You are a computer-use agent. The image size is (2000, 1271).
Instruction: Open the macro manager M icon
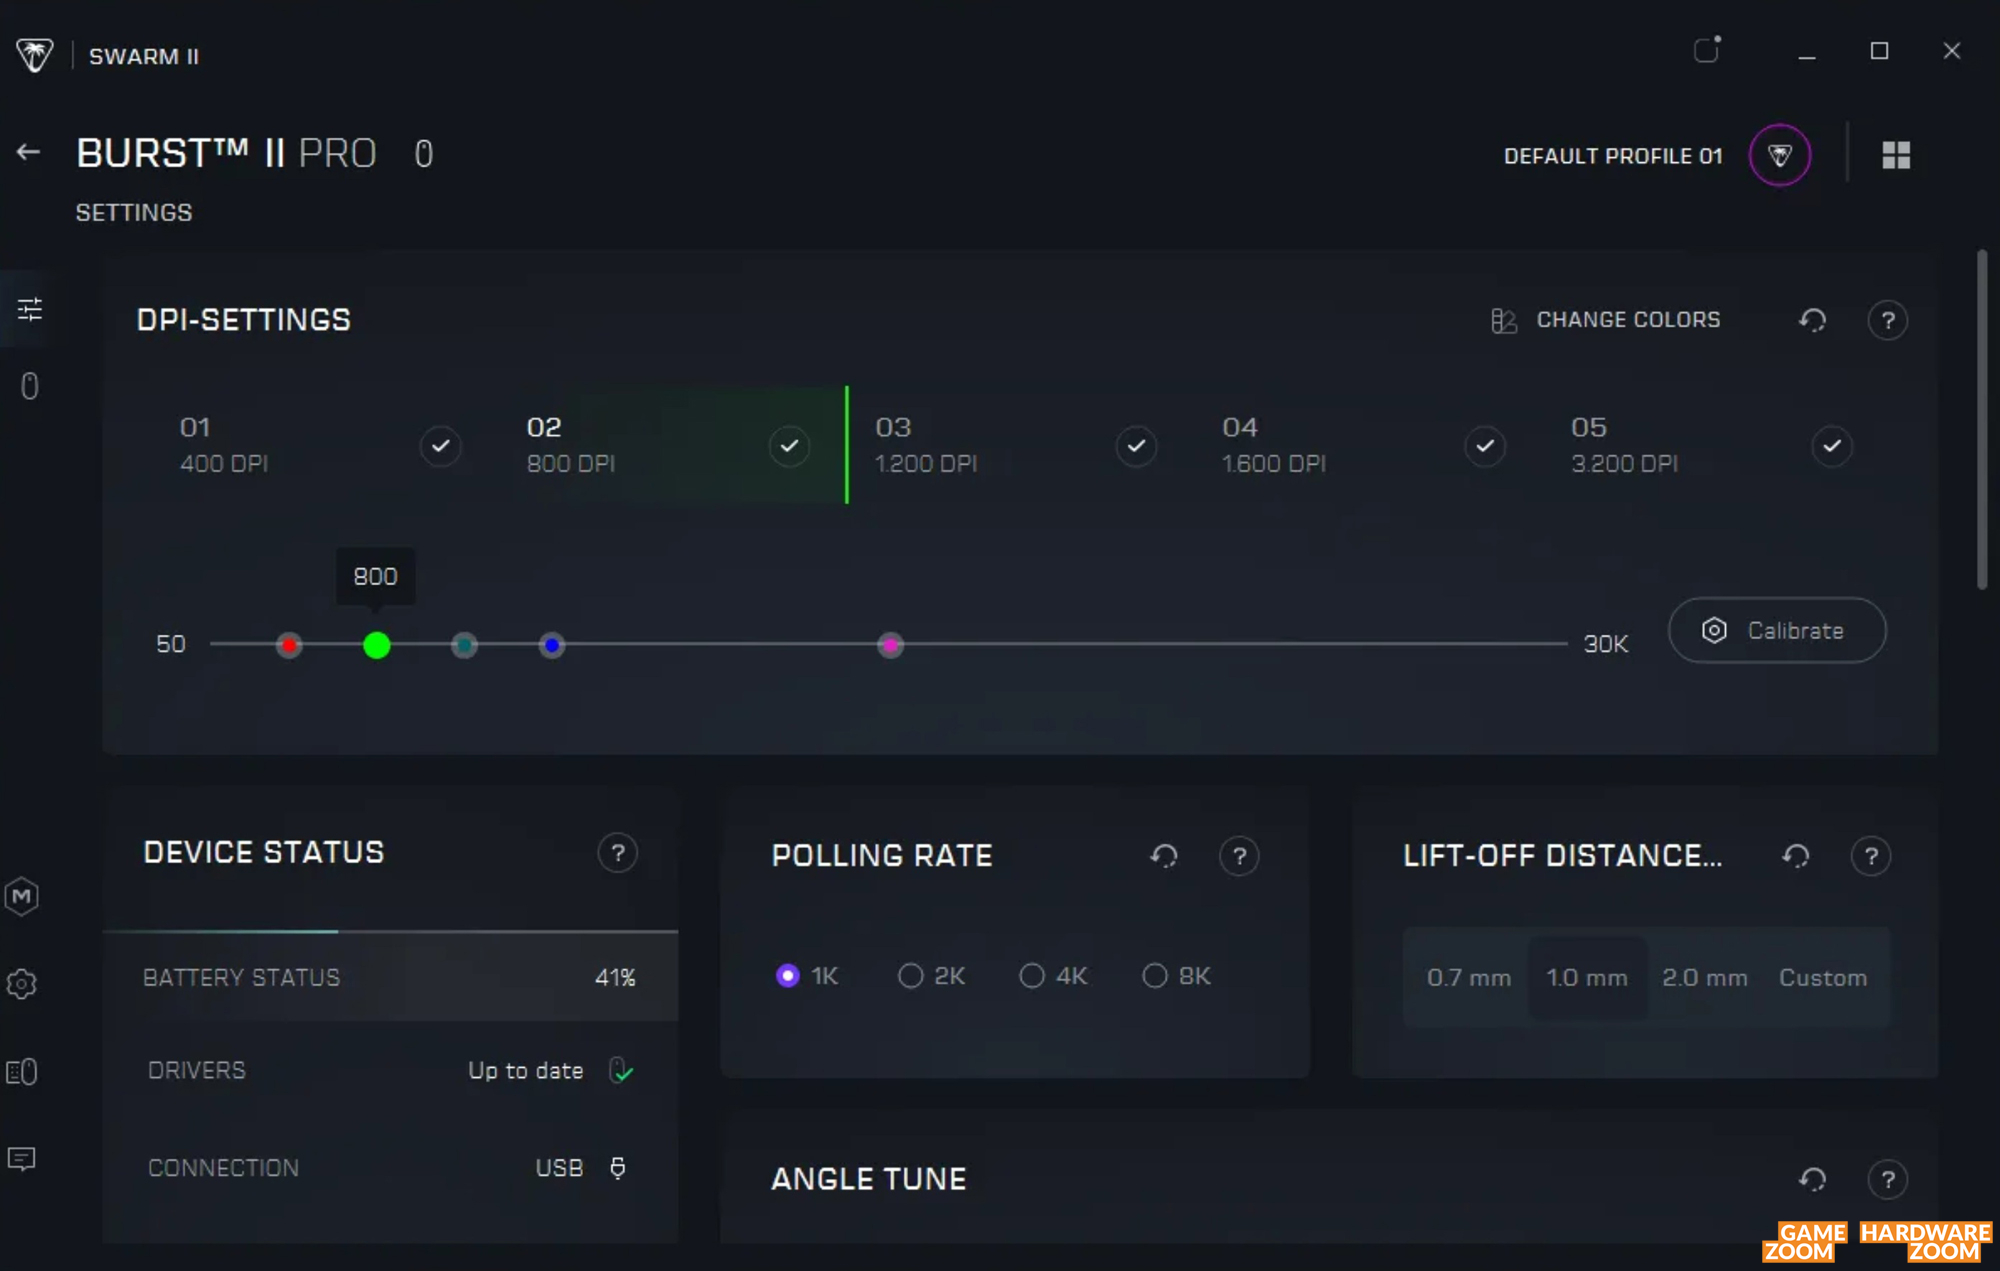pyautogui.click(x=22, y=896)
